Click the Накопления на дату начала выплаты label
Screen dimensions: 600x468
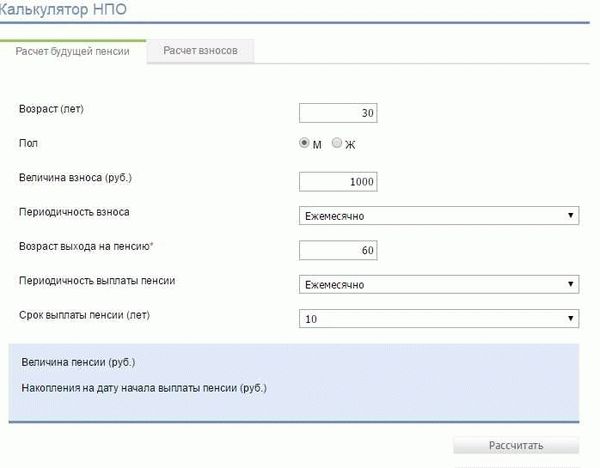144,388
